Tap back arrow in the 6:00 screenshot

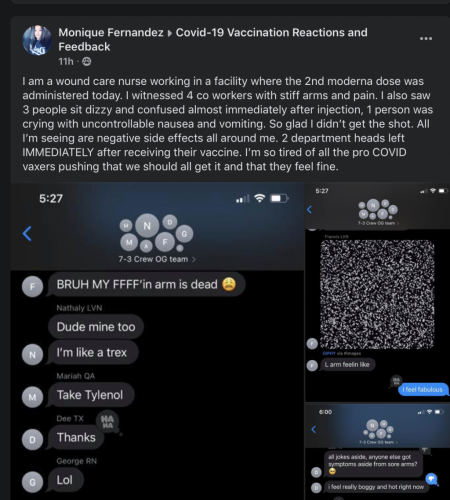tap(313, 429)
